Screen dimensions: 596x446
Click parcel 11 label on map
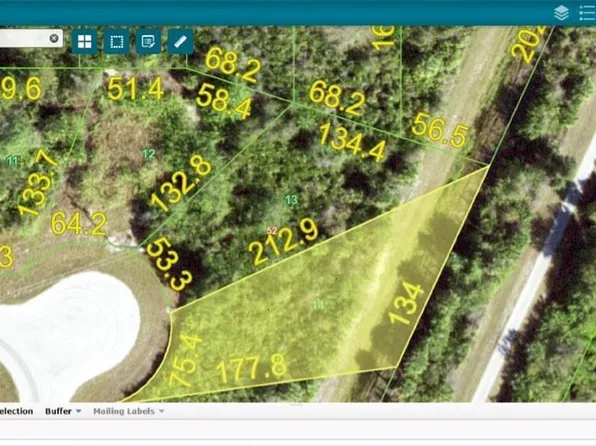point(13,161)
